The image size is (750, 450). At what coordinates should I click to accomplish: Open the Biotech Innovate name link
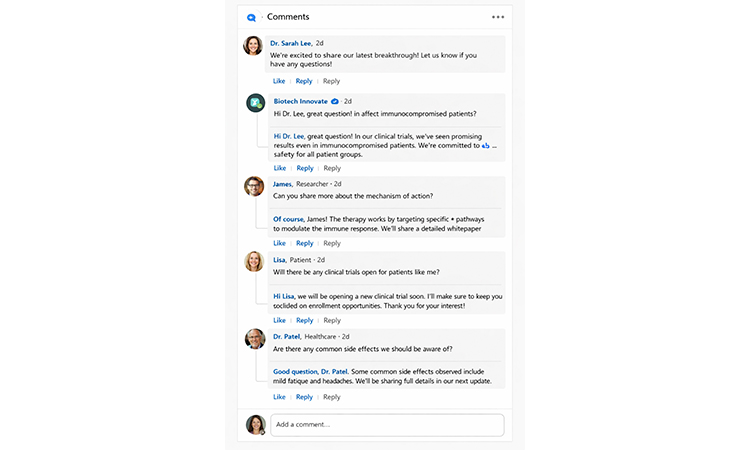coord(300,101)
